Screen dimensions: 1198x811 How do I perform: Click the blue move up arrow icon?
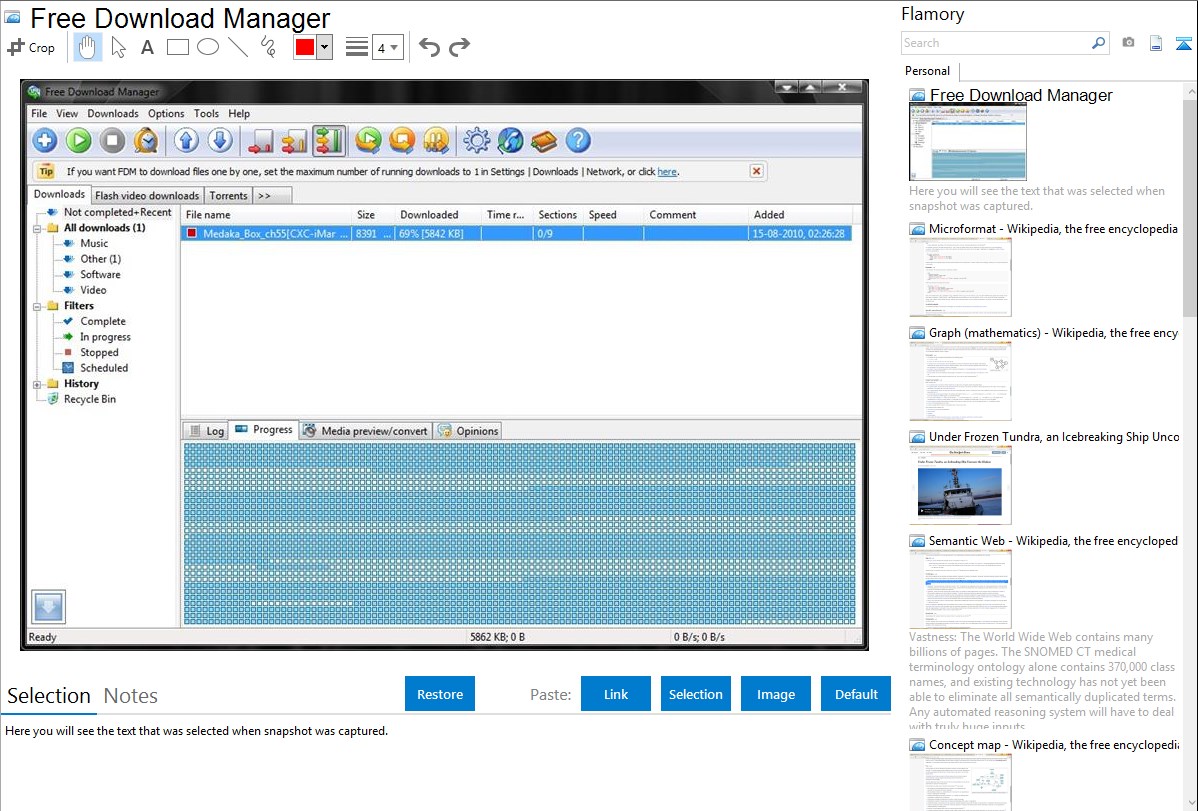tap(186, 141)
